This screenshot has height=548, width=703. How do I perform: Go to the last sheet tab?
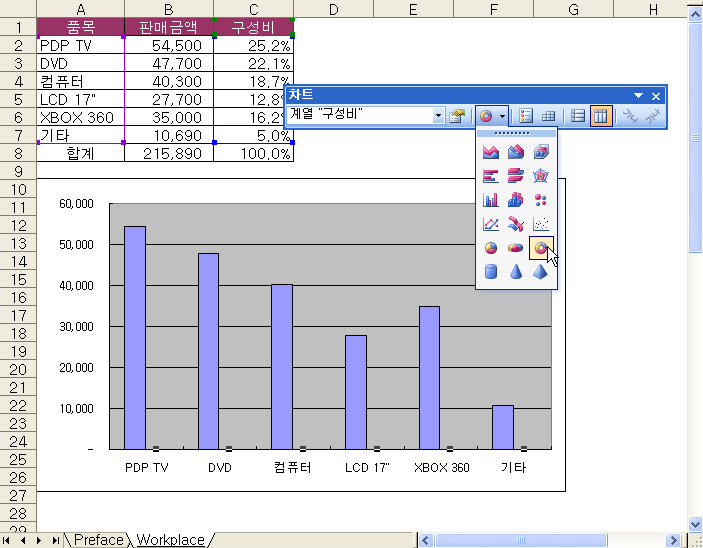click(x=55, y=540)
